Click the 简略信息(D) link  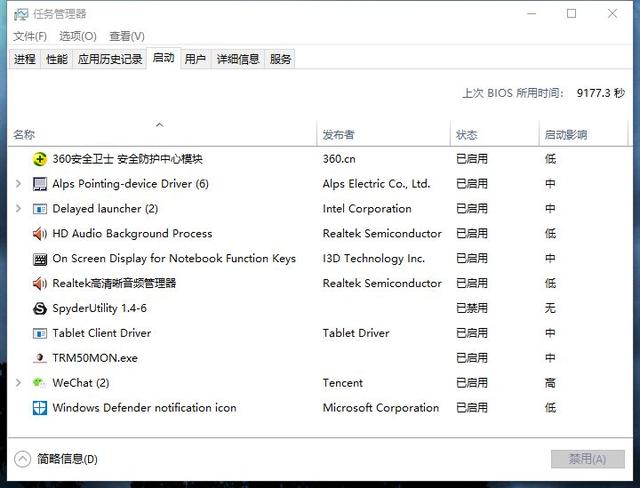(x=67, y=459)
